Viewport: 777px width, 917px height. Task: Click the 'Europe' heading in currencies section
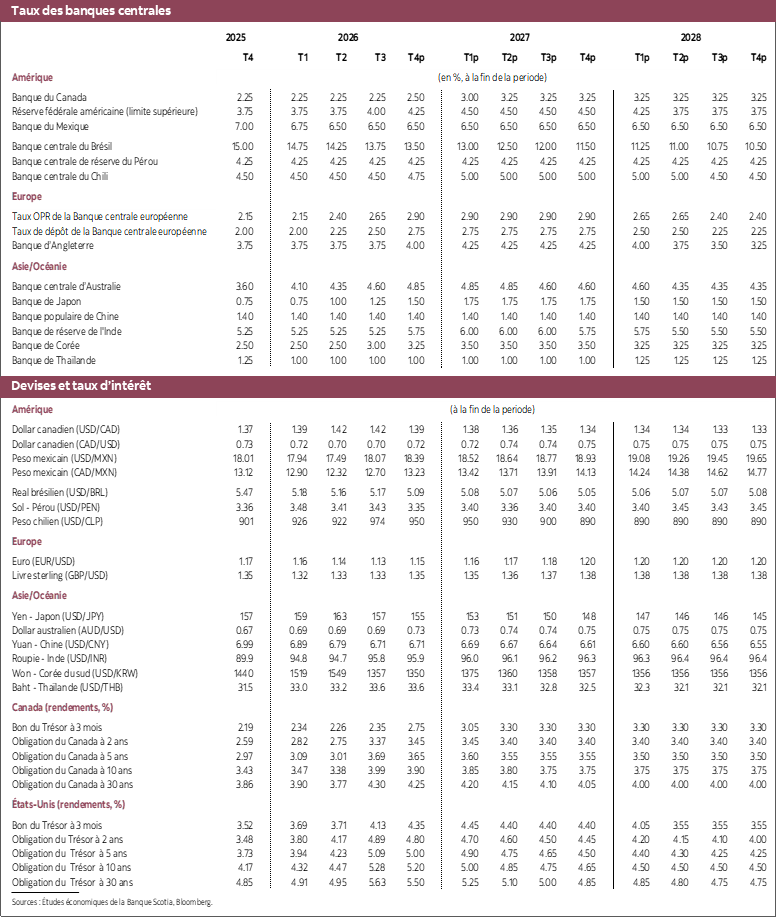26,542
